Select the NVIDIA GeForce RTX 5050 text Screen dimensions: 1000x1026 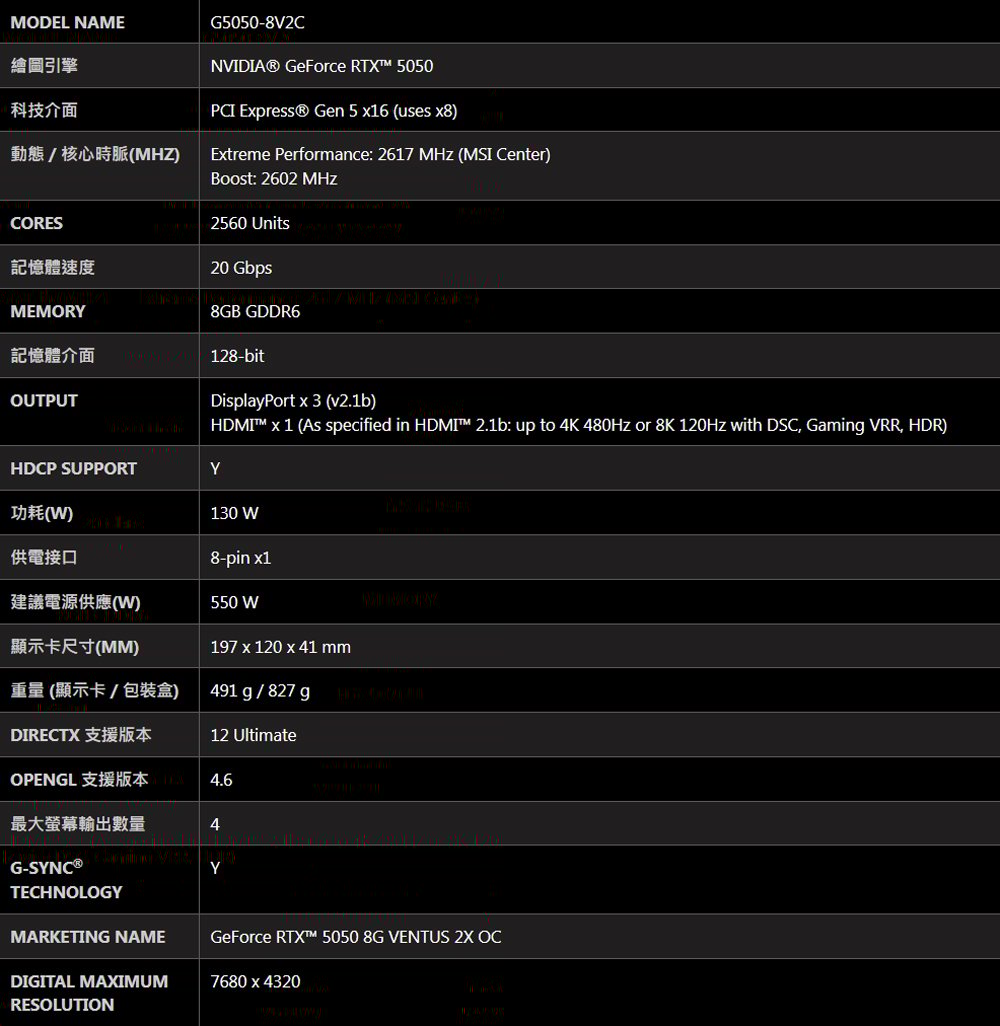tap(321, 66)
